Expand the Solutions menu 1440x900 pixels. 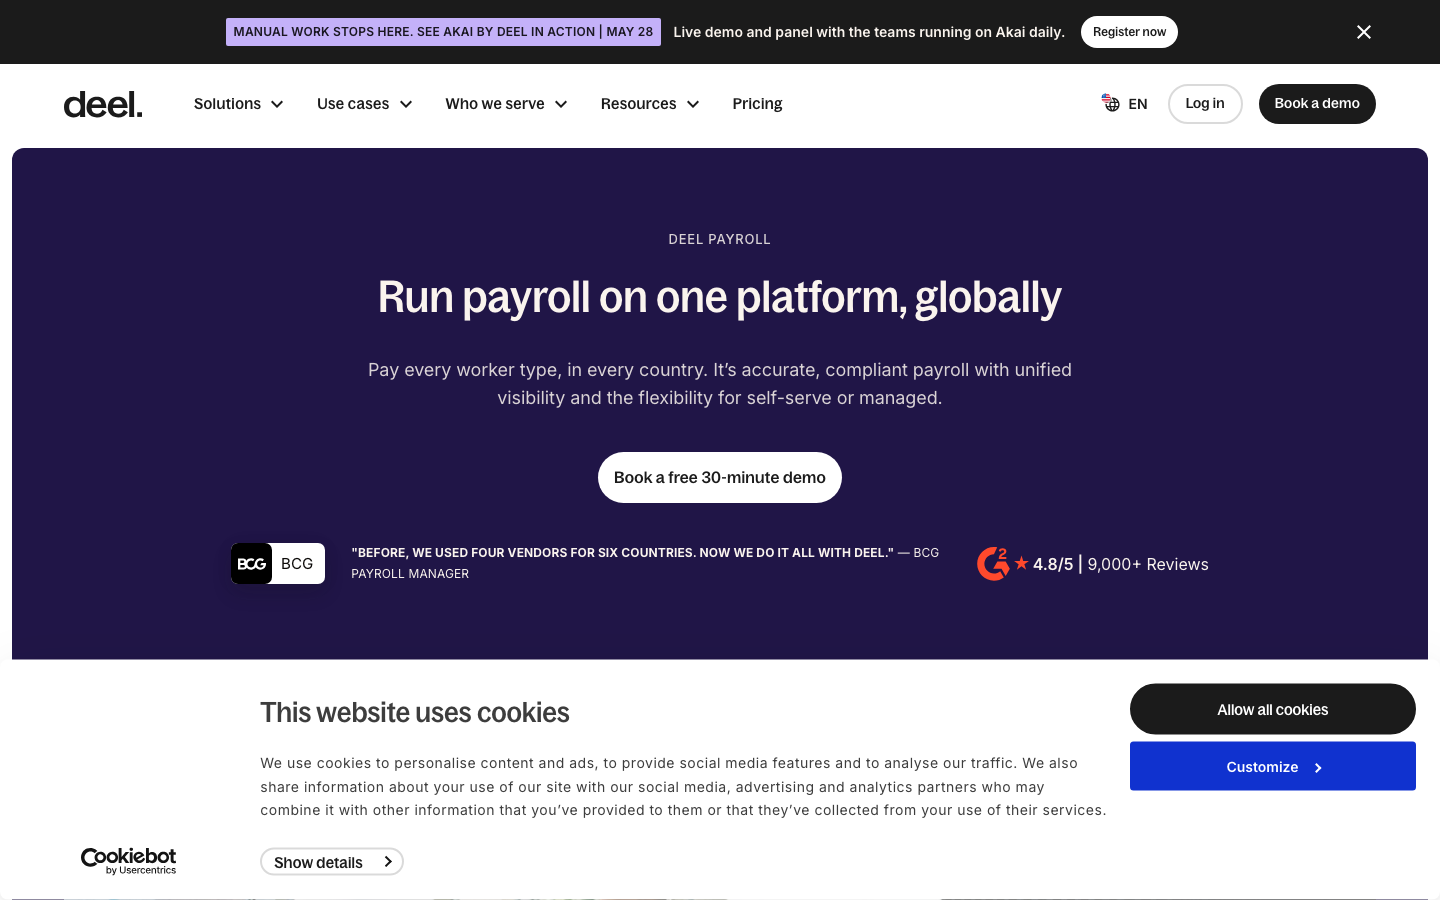(238, 104)
